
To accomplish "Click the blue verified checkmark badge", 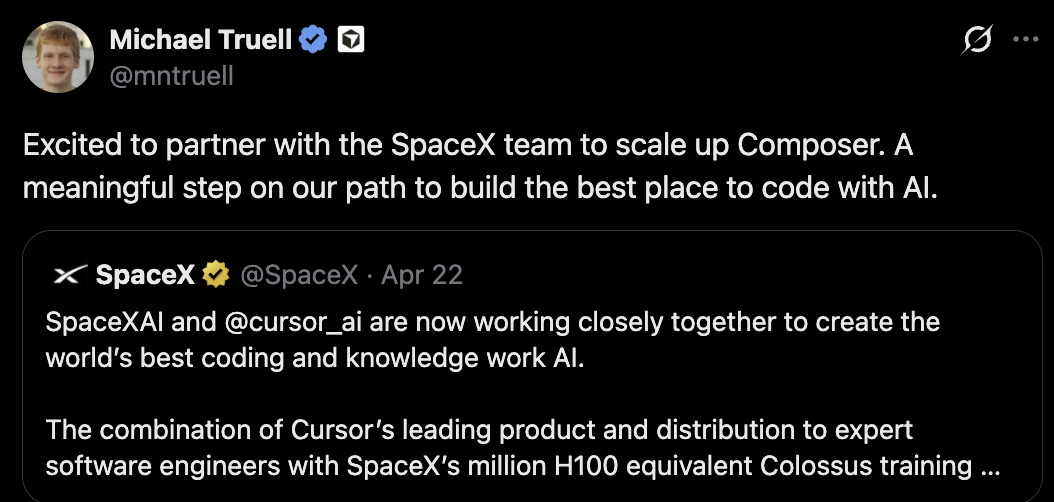I will pos(315,40).
